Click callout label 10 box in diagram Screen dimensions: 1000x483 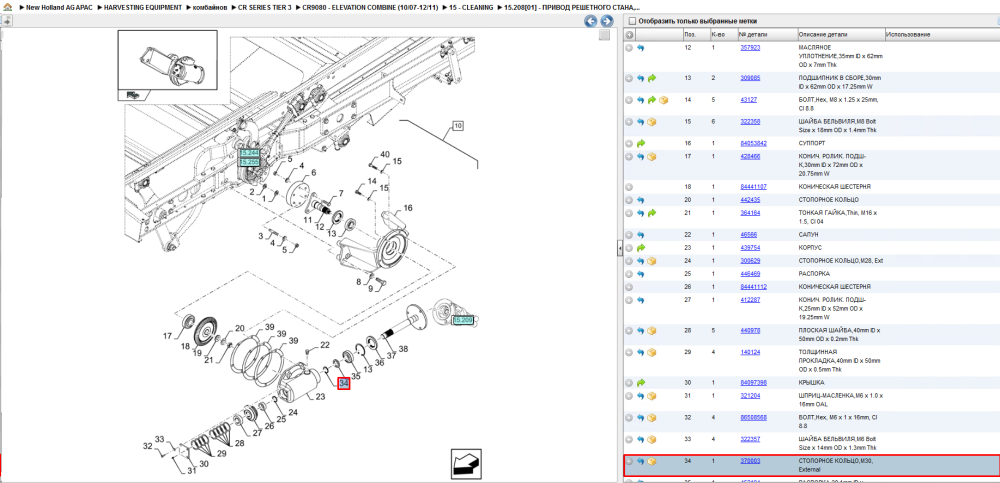[458, 126]
